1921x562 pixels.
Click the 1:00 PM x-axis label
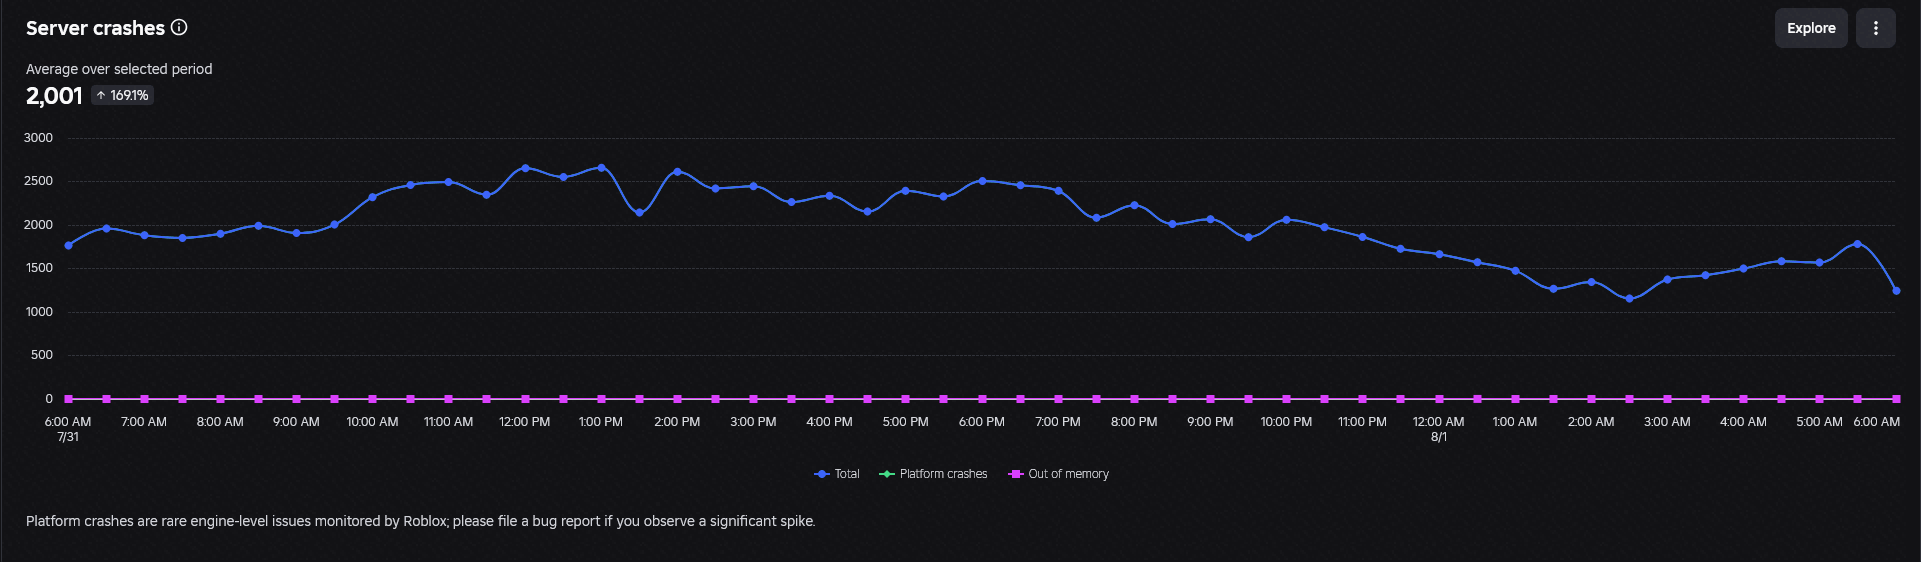coord(601,422)
